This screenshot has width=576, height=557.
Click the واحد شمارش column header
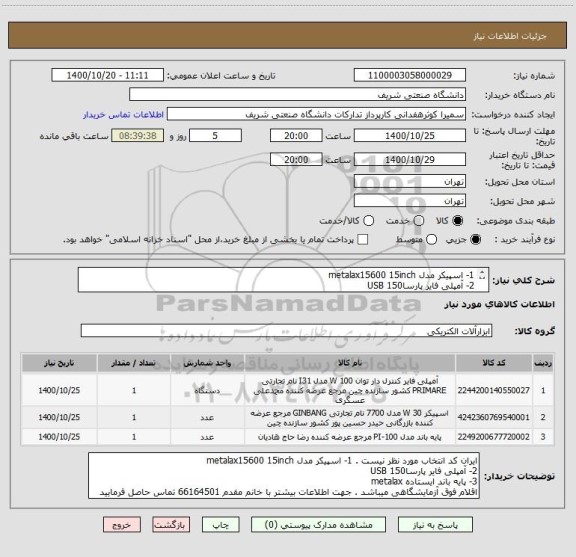tap(207, 363)
